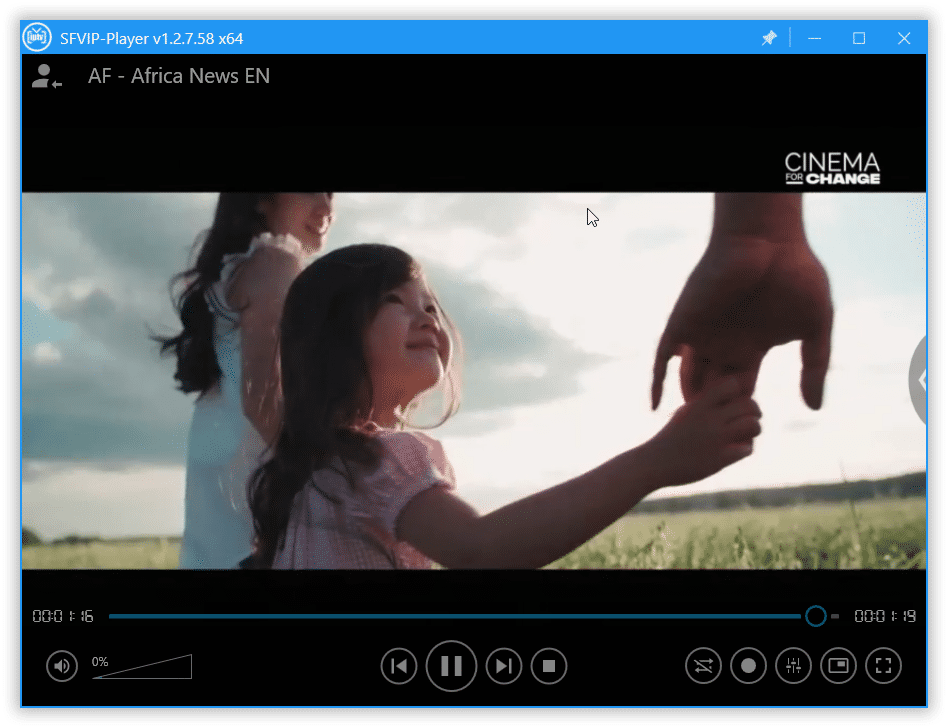Pin the player window on top
The height and width of the screenshot is (728, 948).
tap(768, 38)
